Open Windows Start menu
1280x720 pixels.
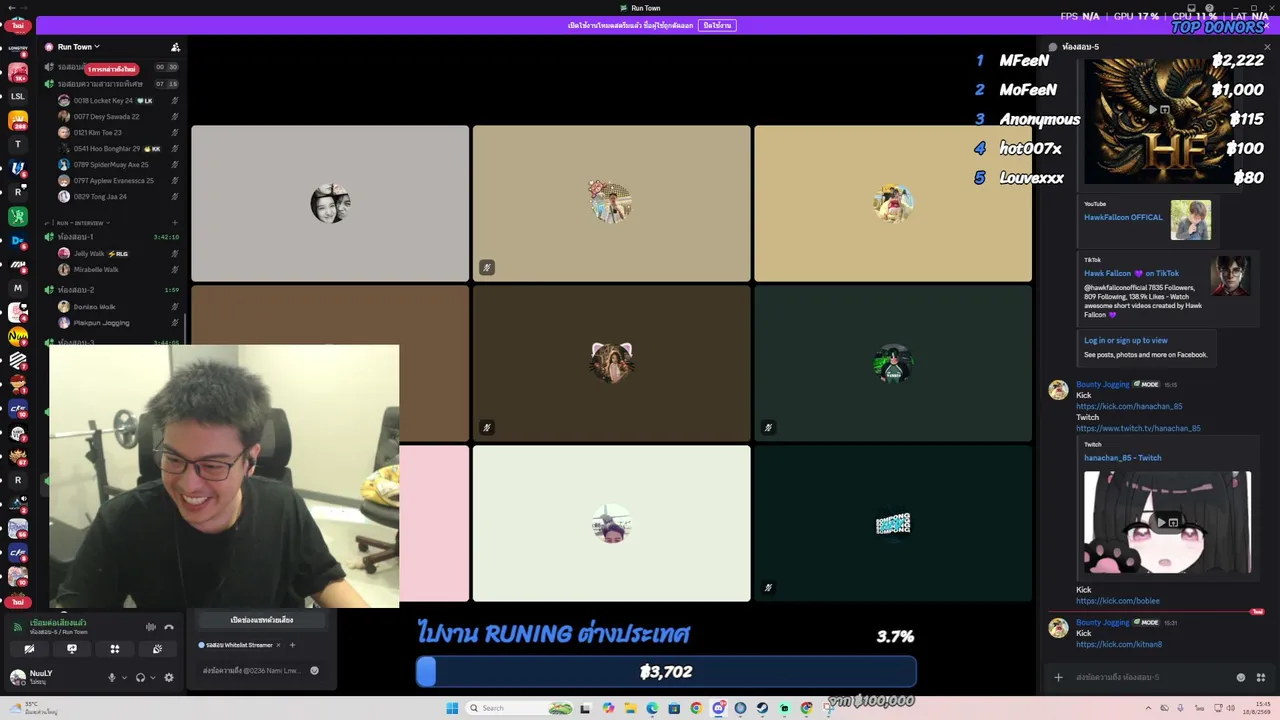pyautogui.click(x=452, y=708)
